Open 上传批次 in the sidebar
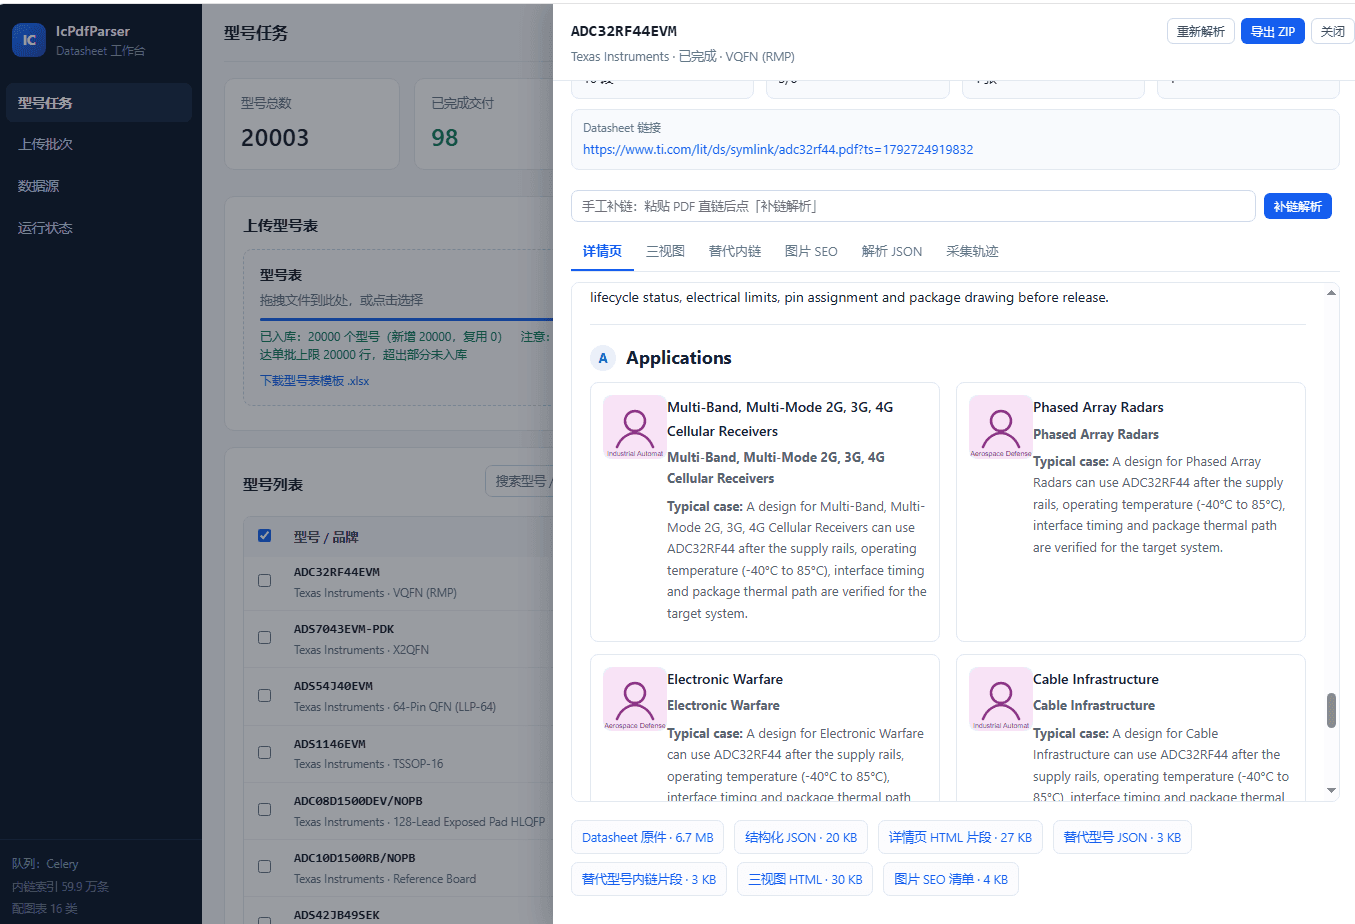The width and height of the screenshot is (1355, 924). (x=98, y=144)
